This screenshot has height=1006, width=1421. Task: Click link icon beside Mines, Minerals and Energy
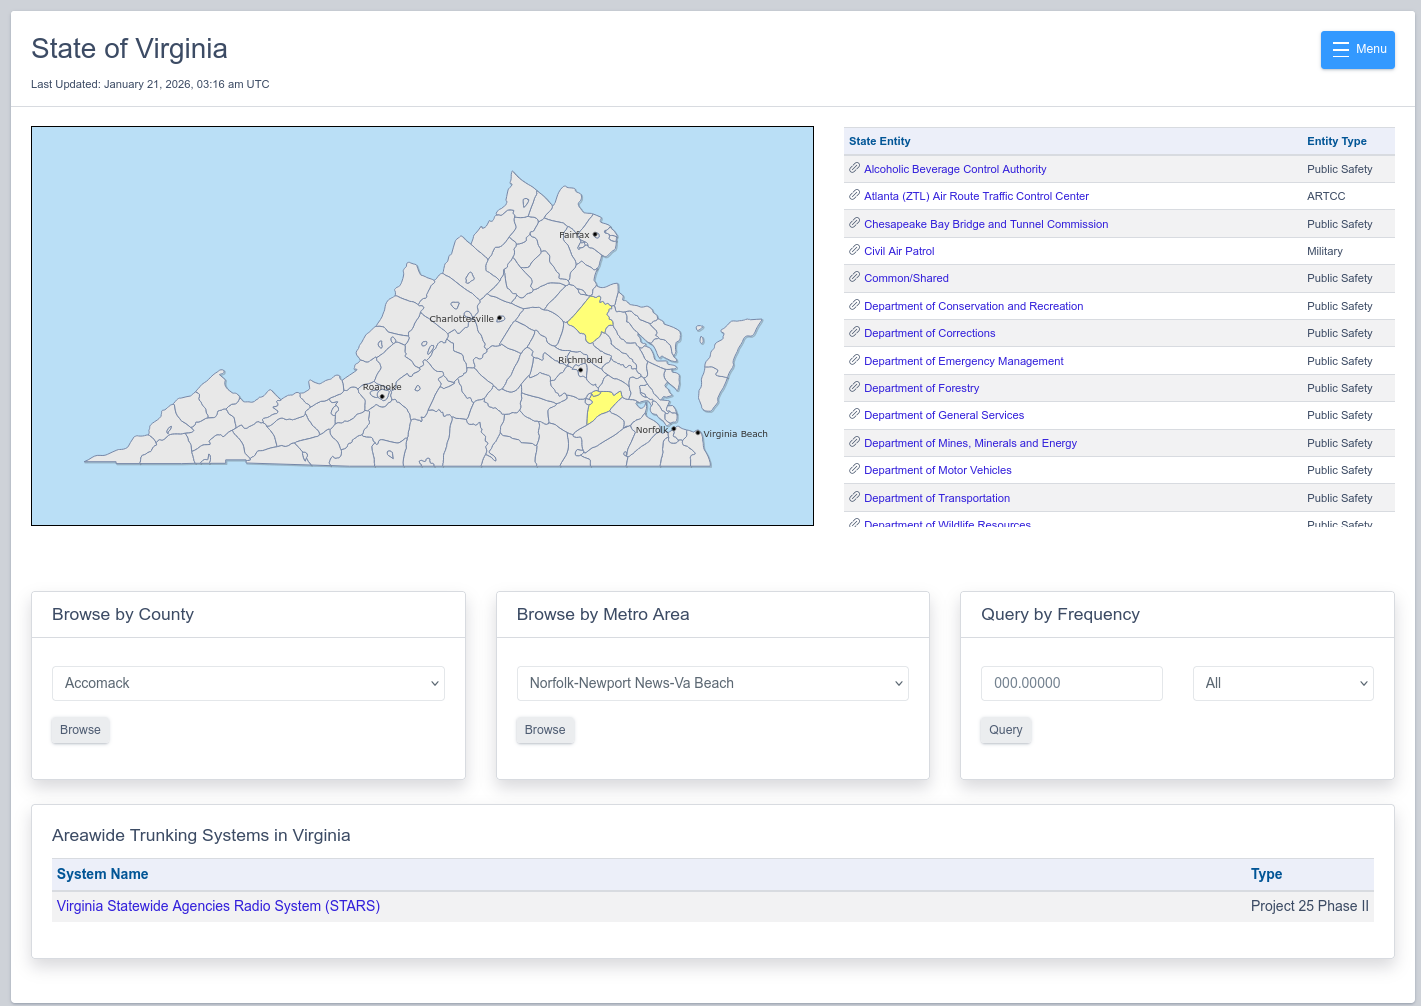point(854,442)
